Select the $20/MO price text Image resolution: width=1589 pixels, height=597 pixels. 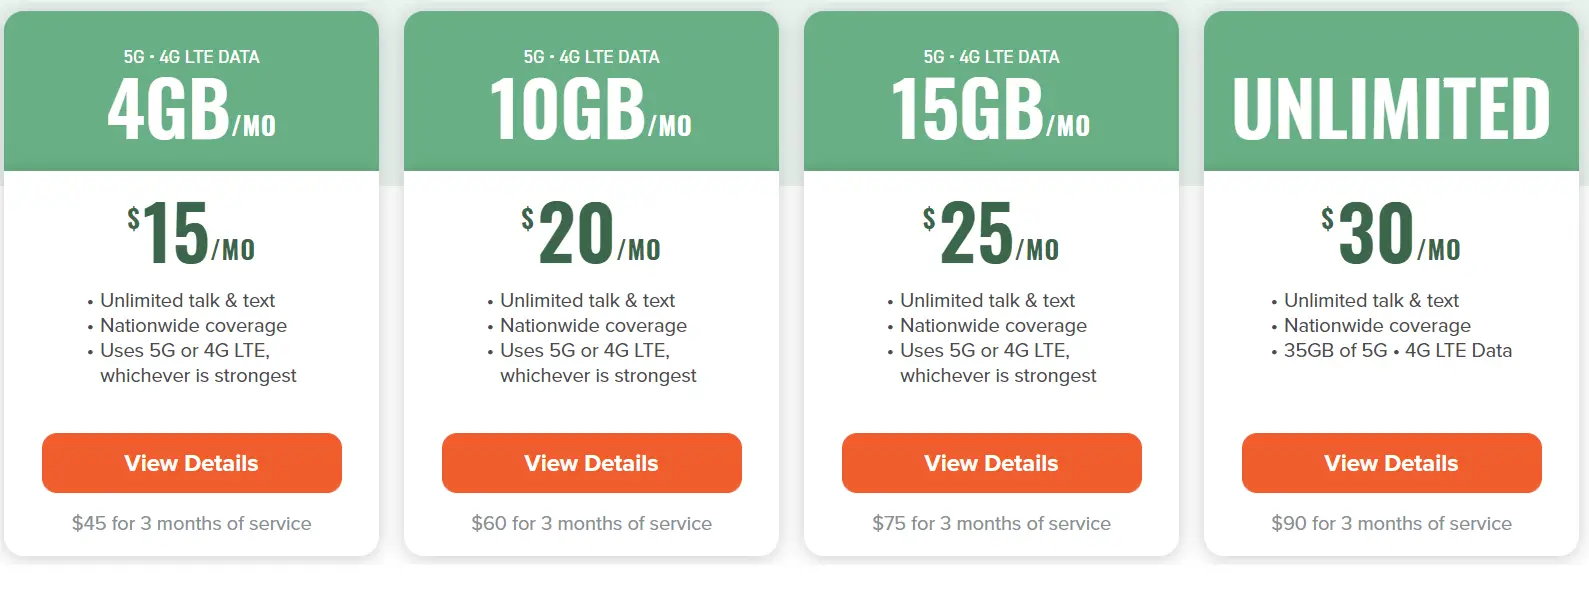[591, 233]
